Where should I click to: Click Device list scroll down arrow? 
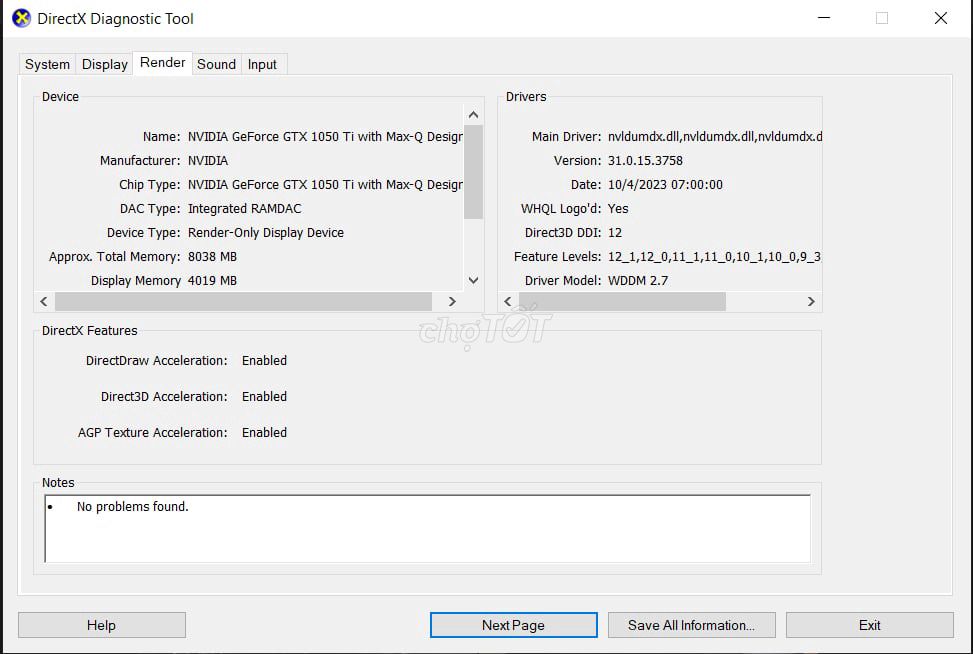(473, 280)
